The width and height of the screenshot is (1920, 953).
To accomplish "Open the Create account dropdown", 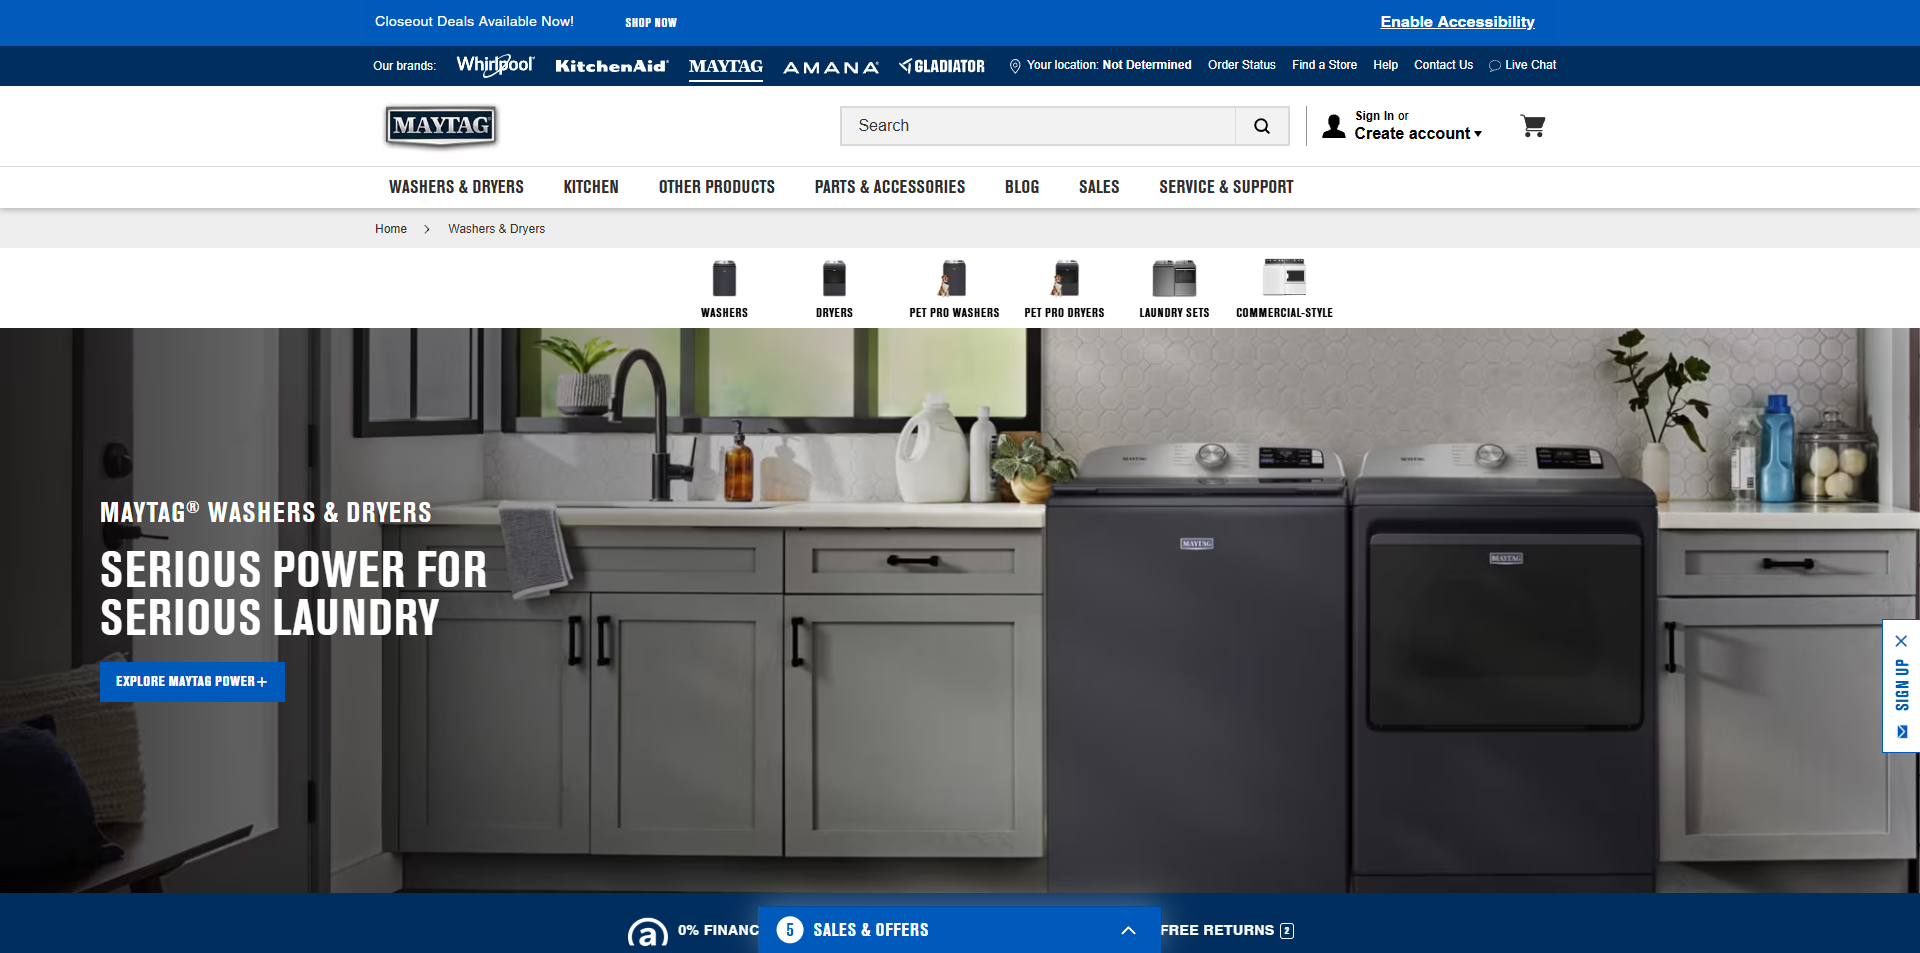I will pyautogui.click(x=1418, y=133).
